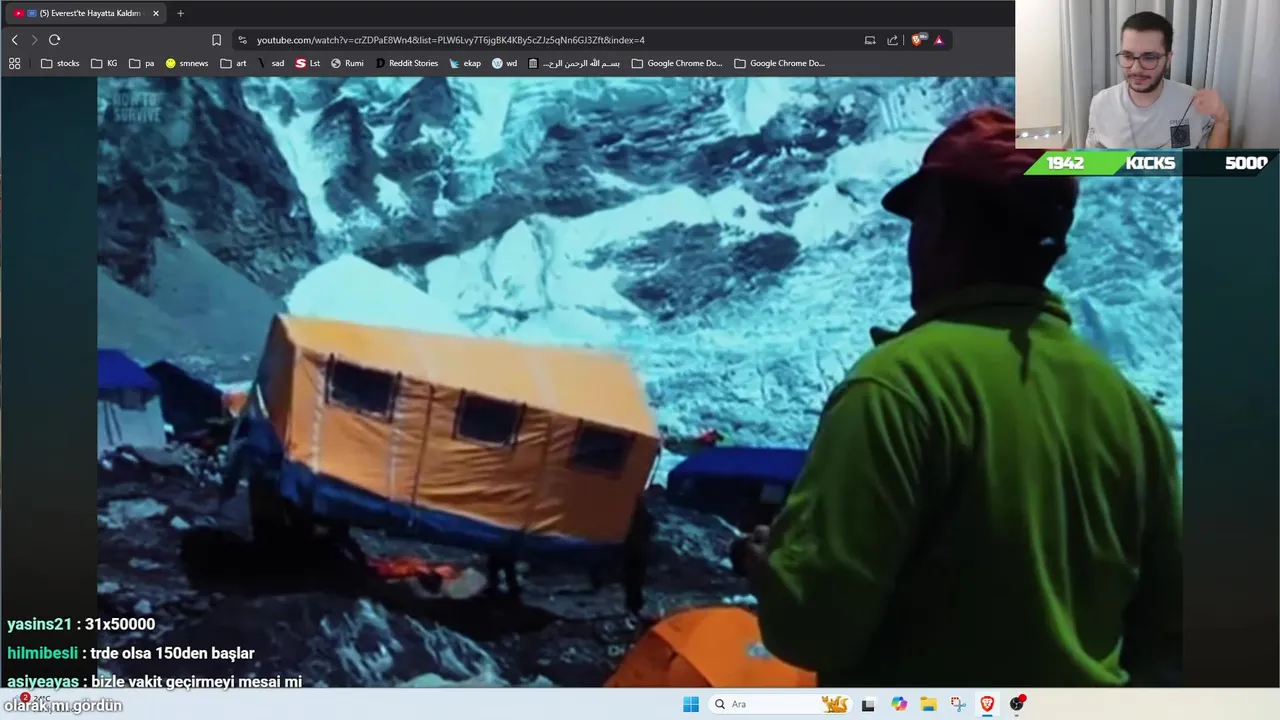1280x720 pixels.
Task: Open the first Google Chrome Do... folder
Action: point(676,63)
